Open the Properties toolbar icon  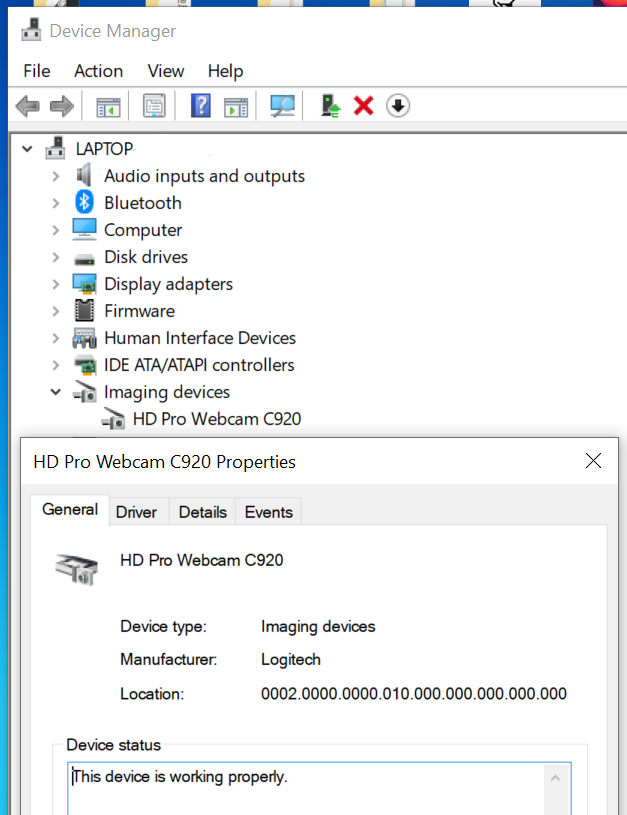tap(154, 106)
